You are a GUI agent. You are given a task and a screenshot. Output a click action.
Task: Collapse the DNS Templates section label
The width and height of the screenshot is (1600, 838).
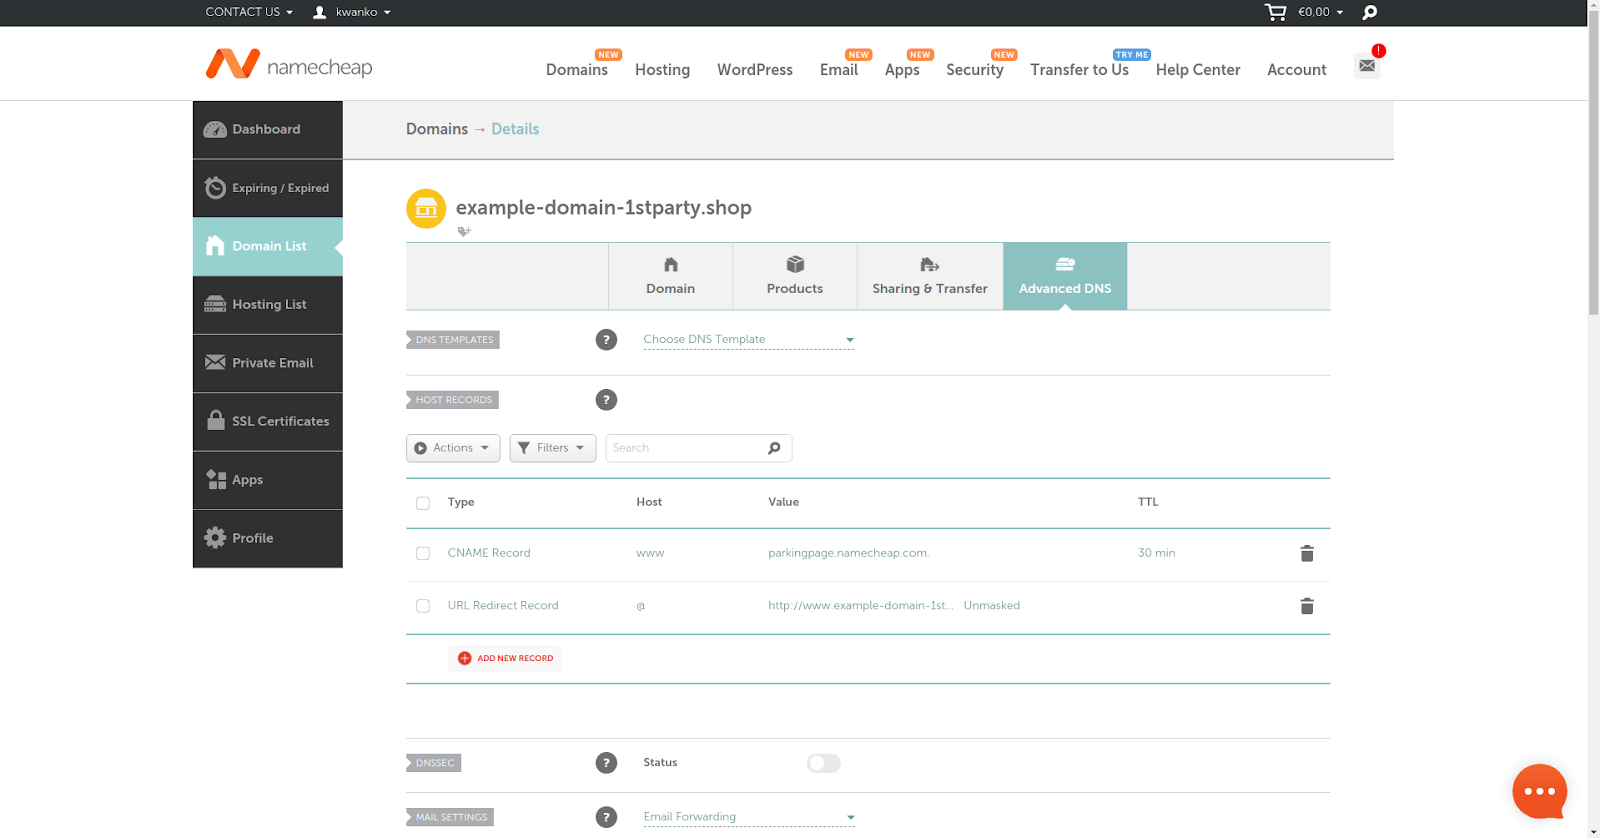[x=453, y=340]
